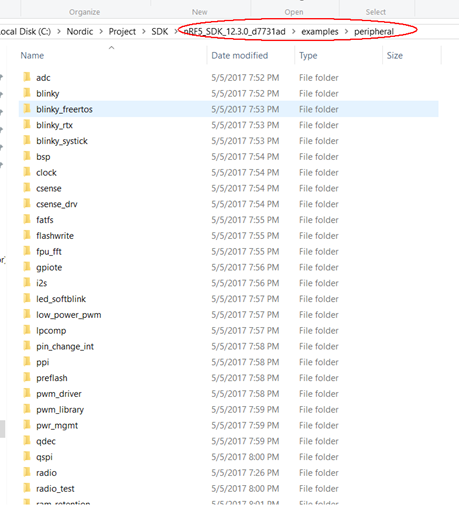
Task: Open the chevron after examples in address bar
Action: pyautogui.click(x=346, y=32)
